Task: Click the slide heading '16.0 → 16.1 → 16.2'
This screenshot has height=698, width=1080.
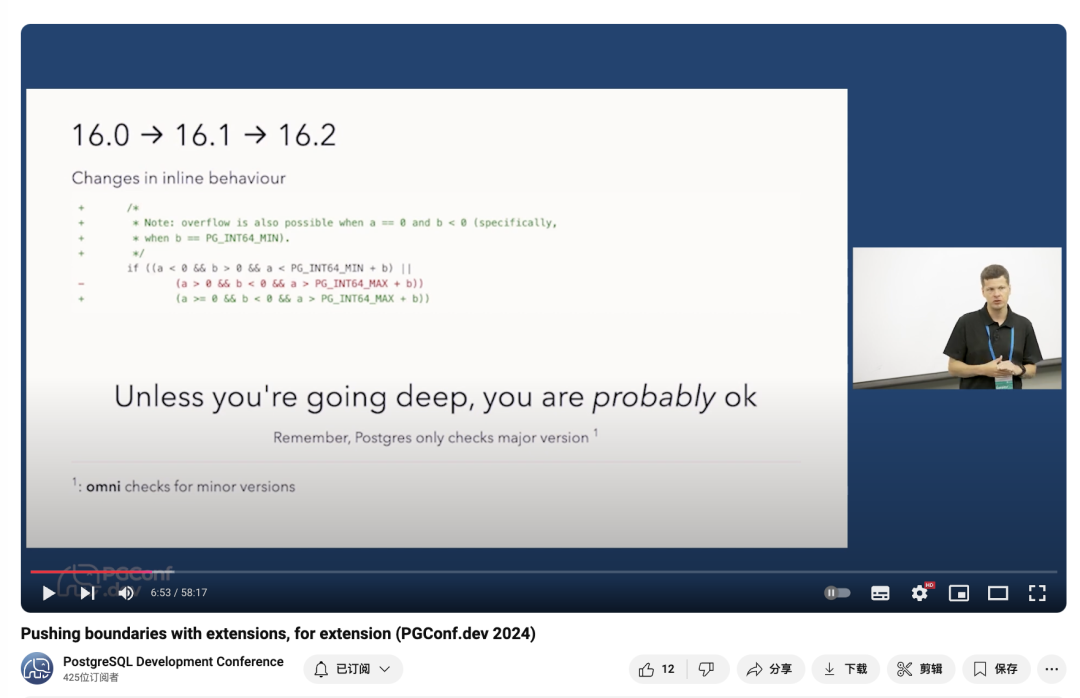Action: click(x=204, y=135)
